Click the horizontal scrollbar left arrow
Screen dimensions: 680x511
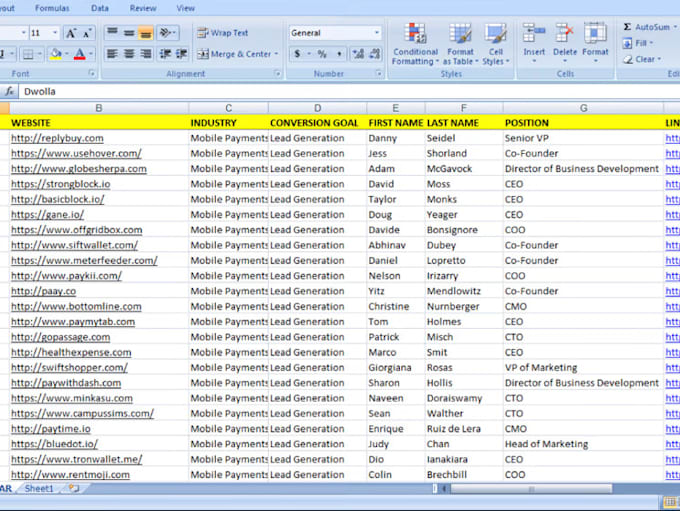pos(444,489)
